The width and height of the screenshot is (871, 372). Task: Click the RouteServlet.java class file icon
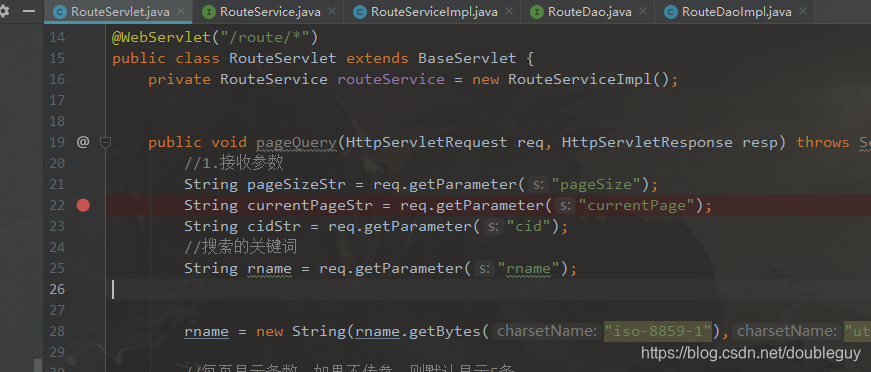click(x=59, y=12)
